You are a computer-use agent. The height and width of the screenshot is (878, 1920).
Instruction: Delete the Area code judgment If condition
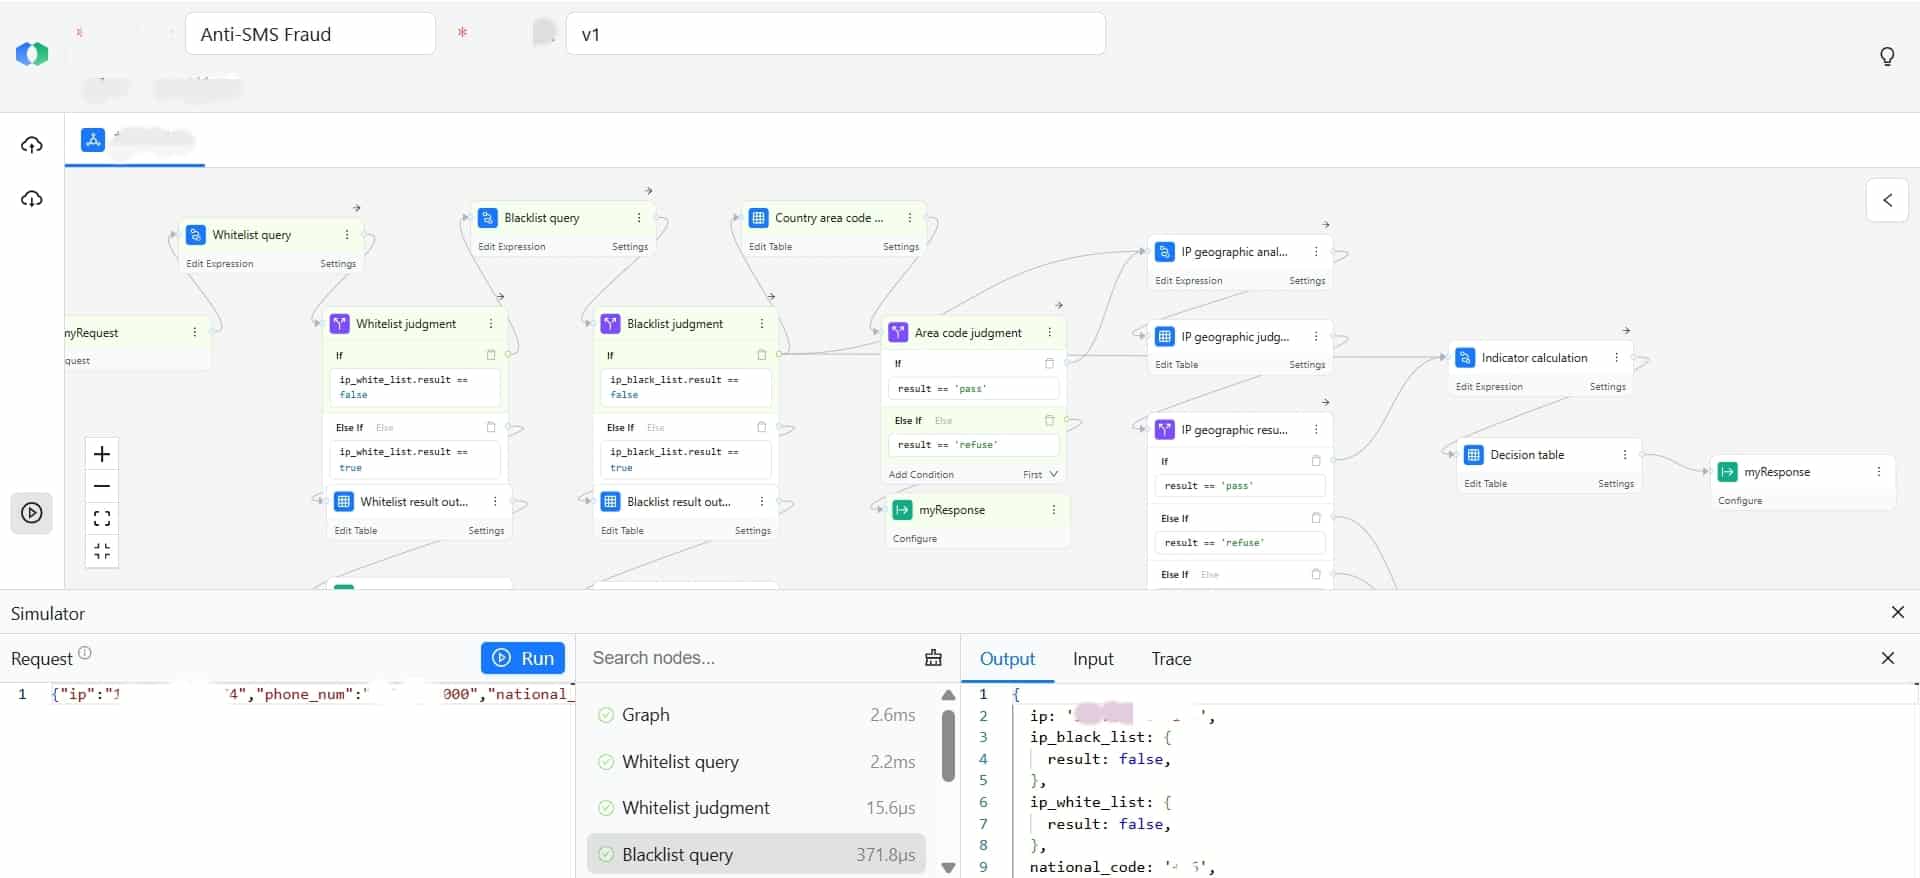pyautogui.click(x=1049, y=364)
